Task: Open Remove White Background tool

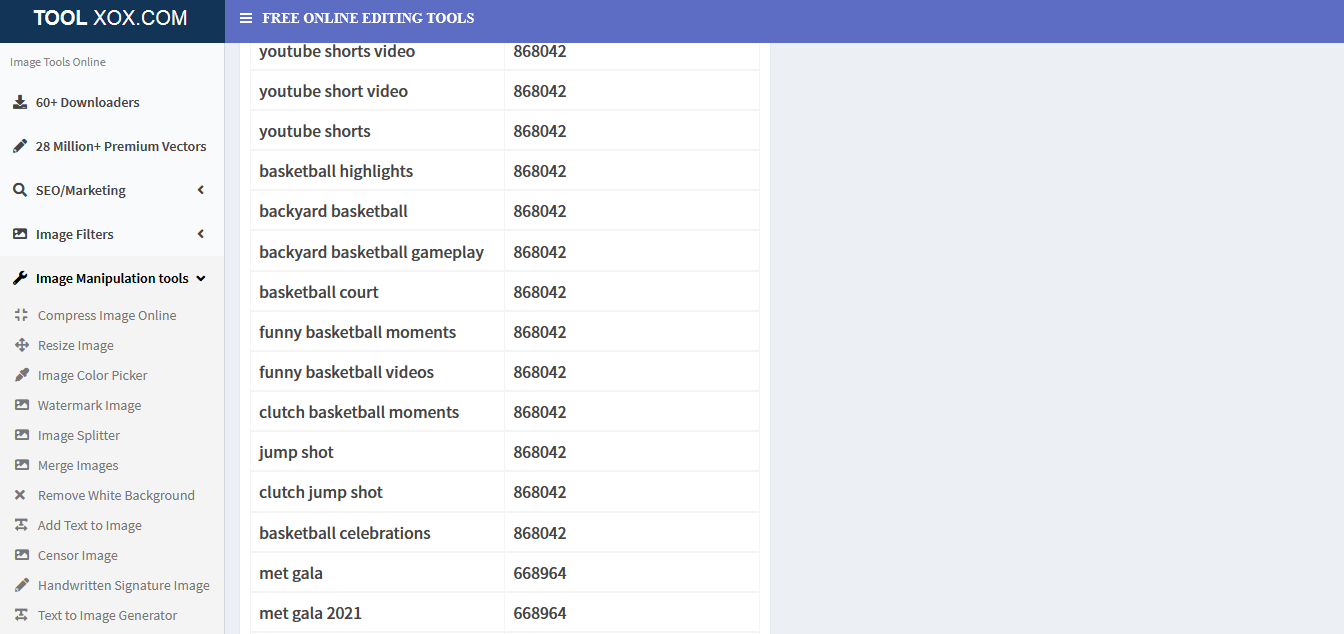Action: [x=116, y=495]
